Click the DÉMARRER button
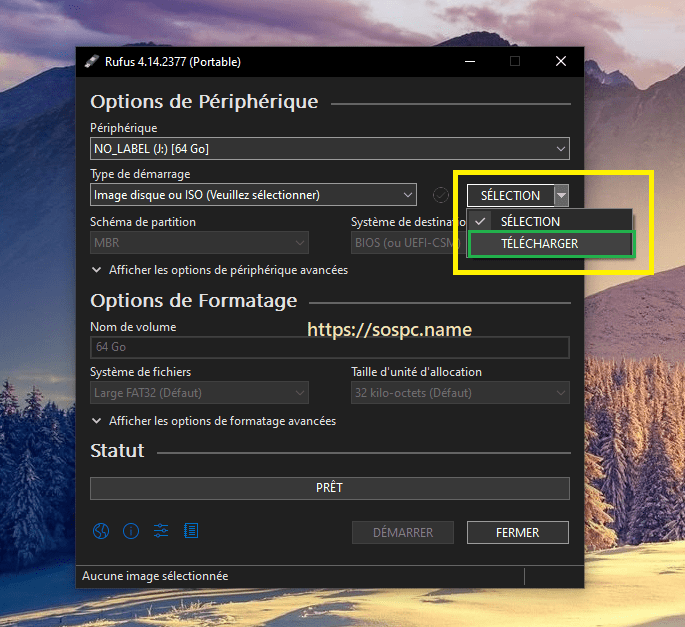The width and height of the screenshot is (685, 627). pos(403,533)
